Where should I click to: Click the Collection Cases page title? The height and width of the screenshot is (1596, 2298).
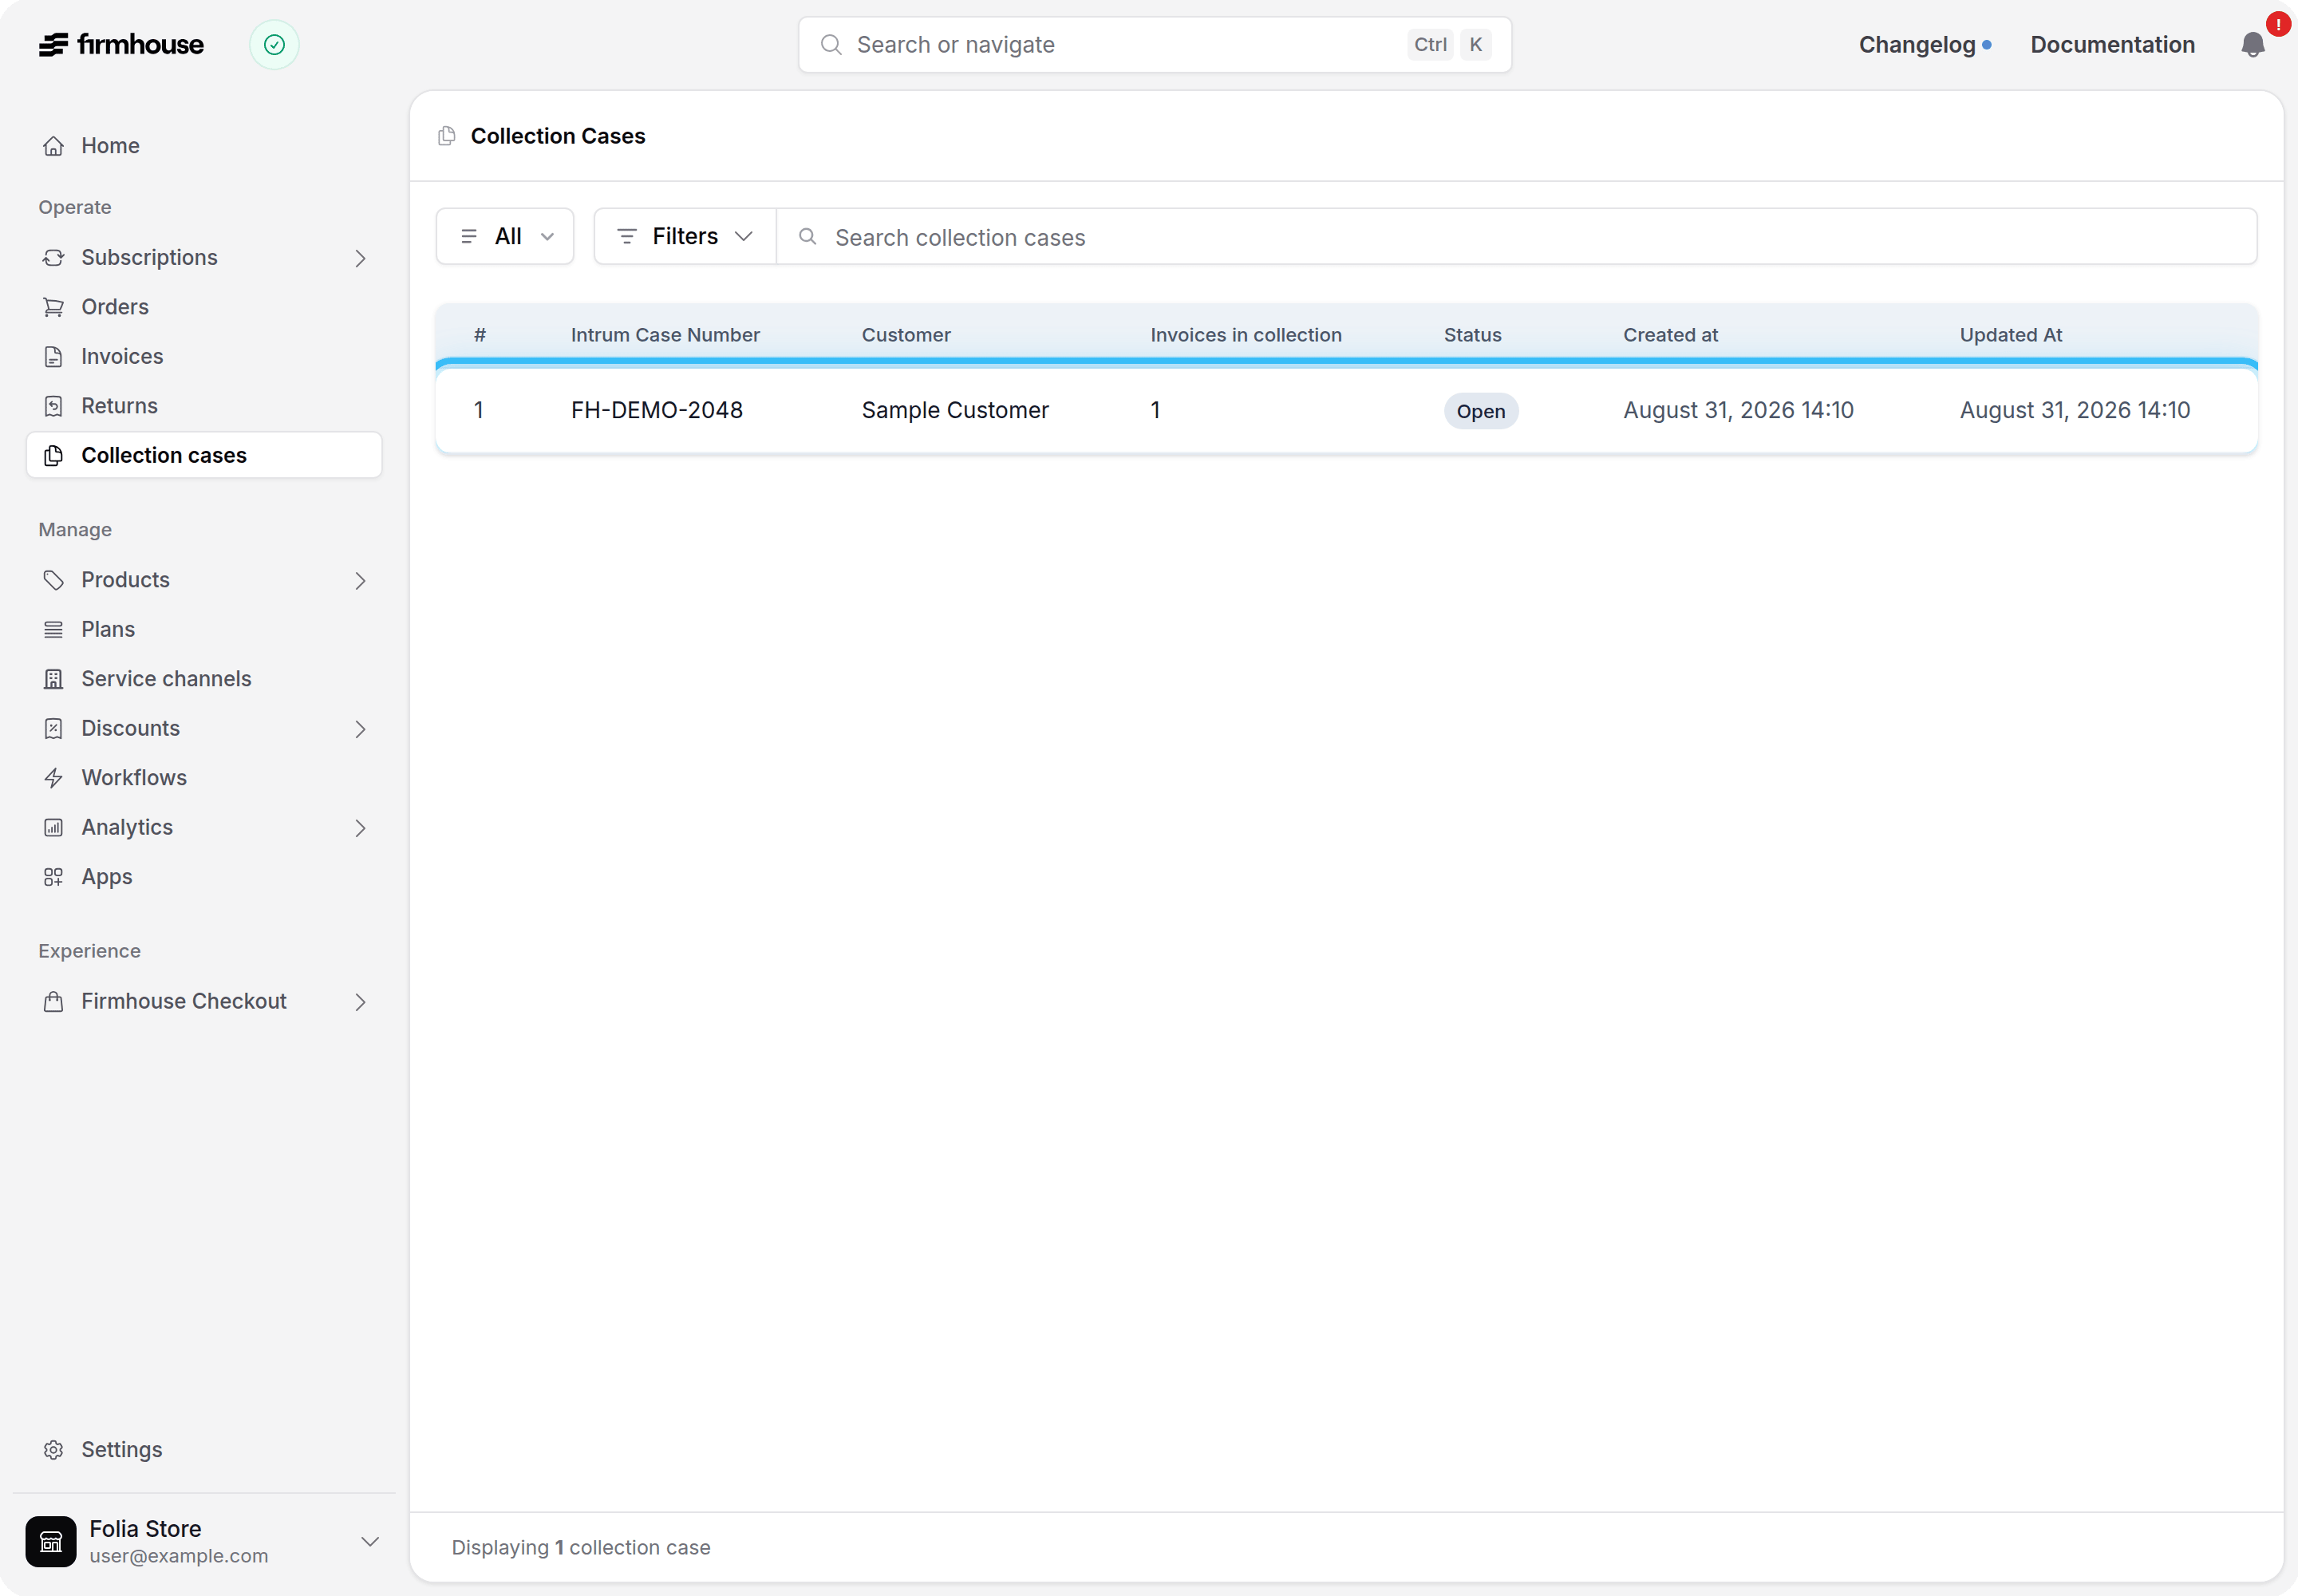(x=558, y=136)
